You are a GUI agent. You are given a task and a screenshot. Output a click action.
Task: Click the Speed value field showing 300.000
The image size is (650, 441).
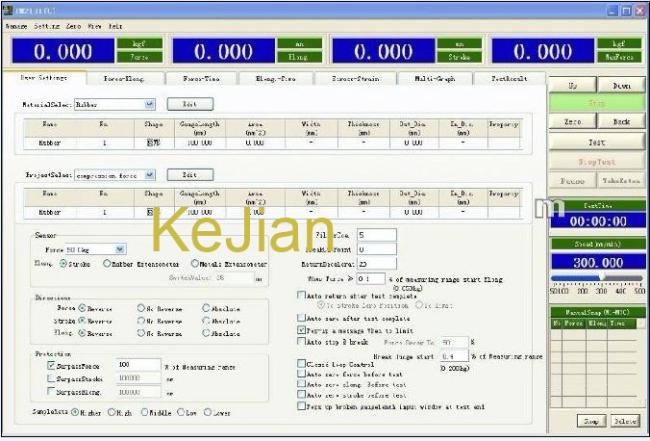tap(596, 261)
